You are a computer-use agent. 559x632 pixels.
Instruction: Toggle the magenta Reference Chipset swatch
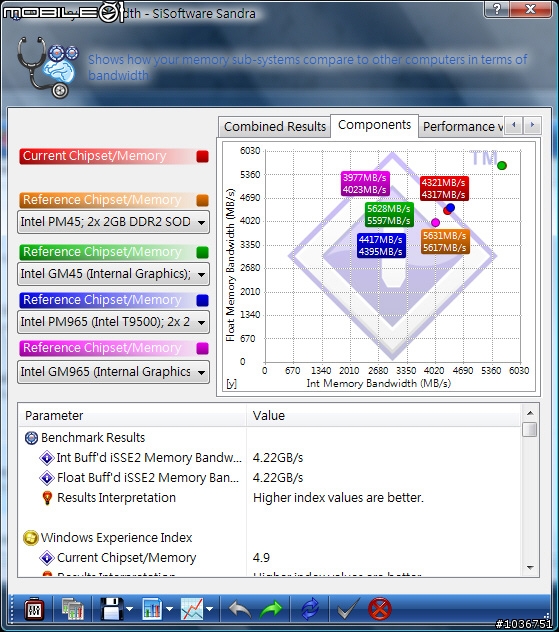(203, 348)
